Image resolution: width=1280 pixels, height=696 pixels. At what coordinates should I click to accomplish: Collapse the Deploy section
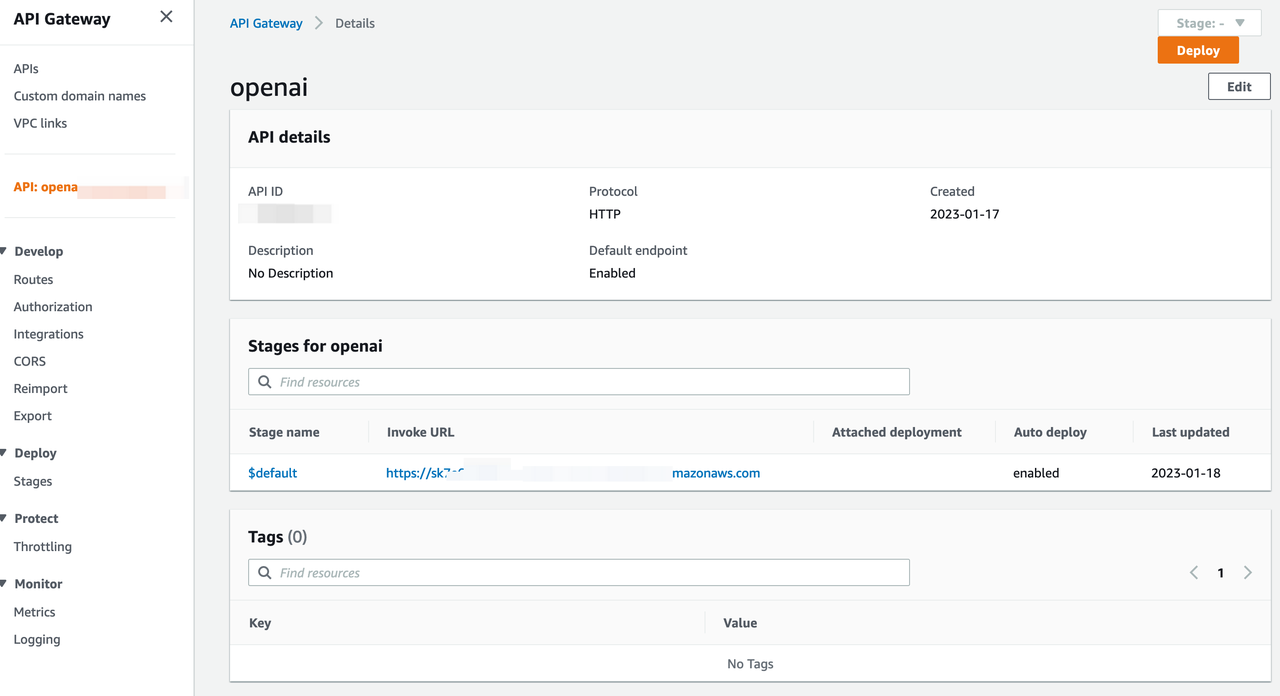point(5,454)
